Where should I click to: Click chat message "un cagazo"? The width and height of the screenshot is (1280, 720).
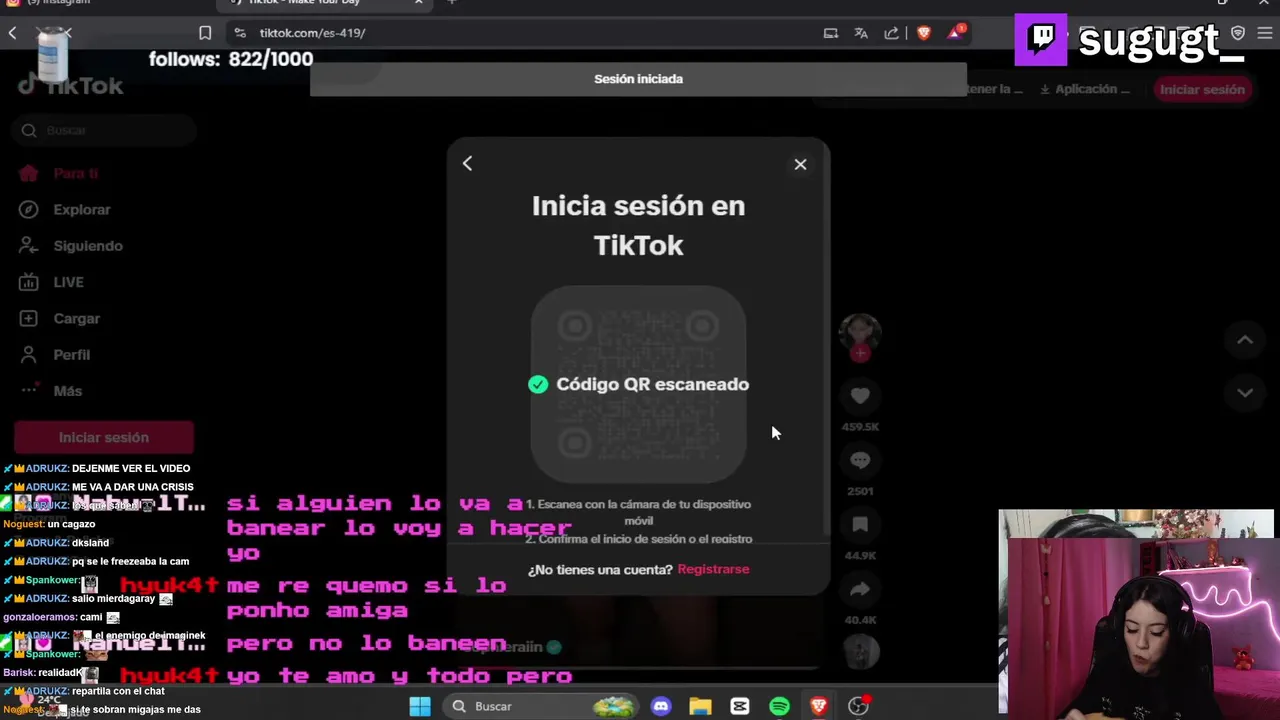(71, 524)
